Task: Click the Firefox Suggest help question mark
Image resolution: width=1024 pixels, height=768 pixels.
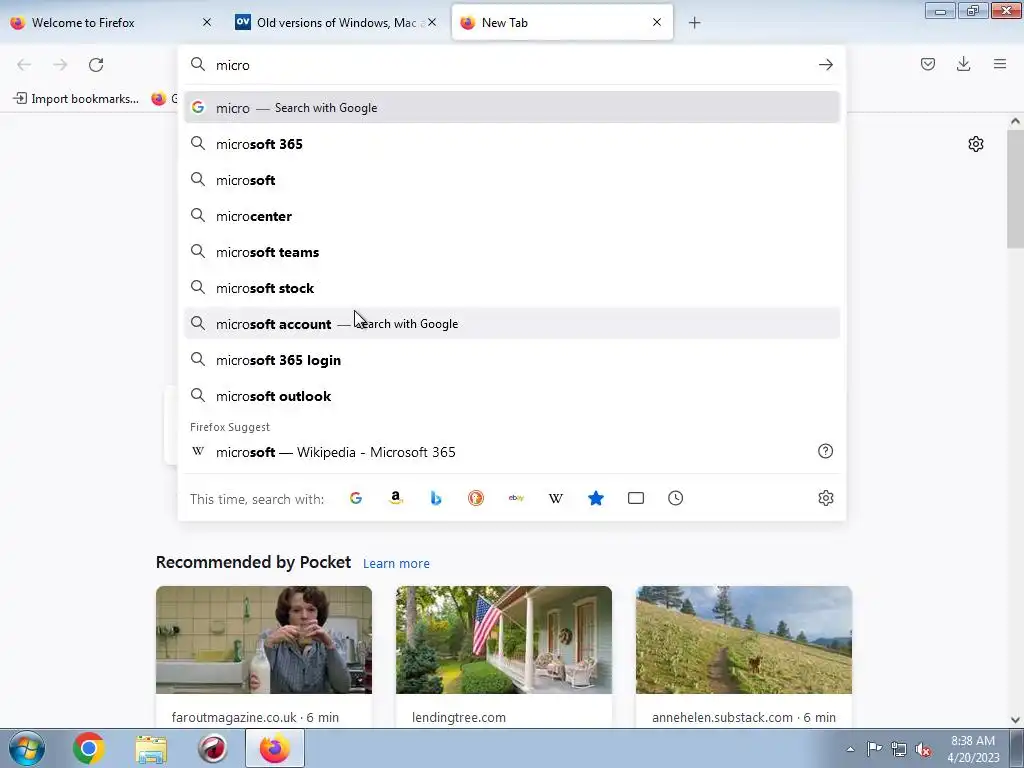Action: coord(825,451)
